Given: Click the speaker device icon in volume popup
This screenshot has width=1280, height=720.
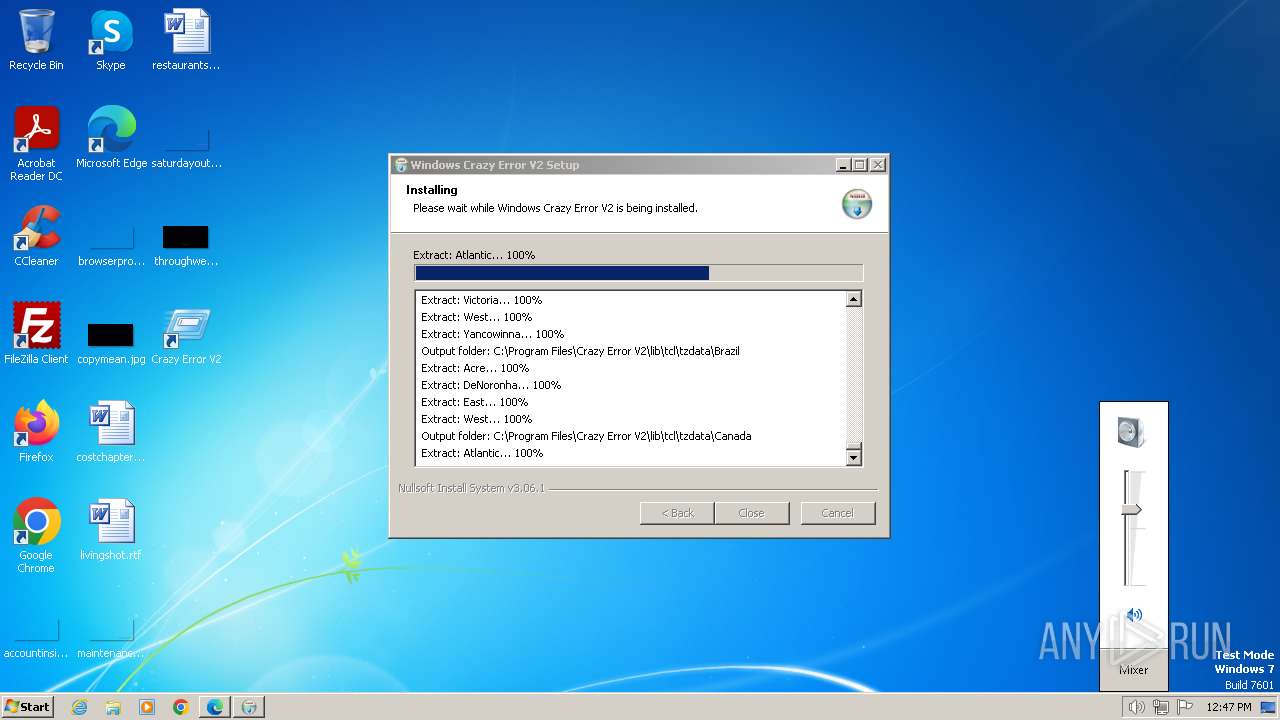Looking at the screenshot, I should [1131, 432].
